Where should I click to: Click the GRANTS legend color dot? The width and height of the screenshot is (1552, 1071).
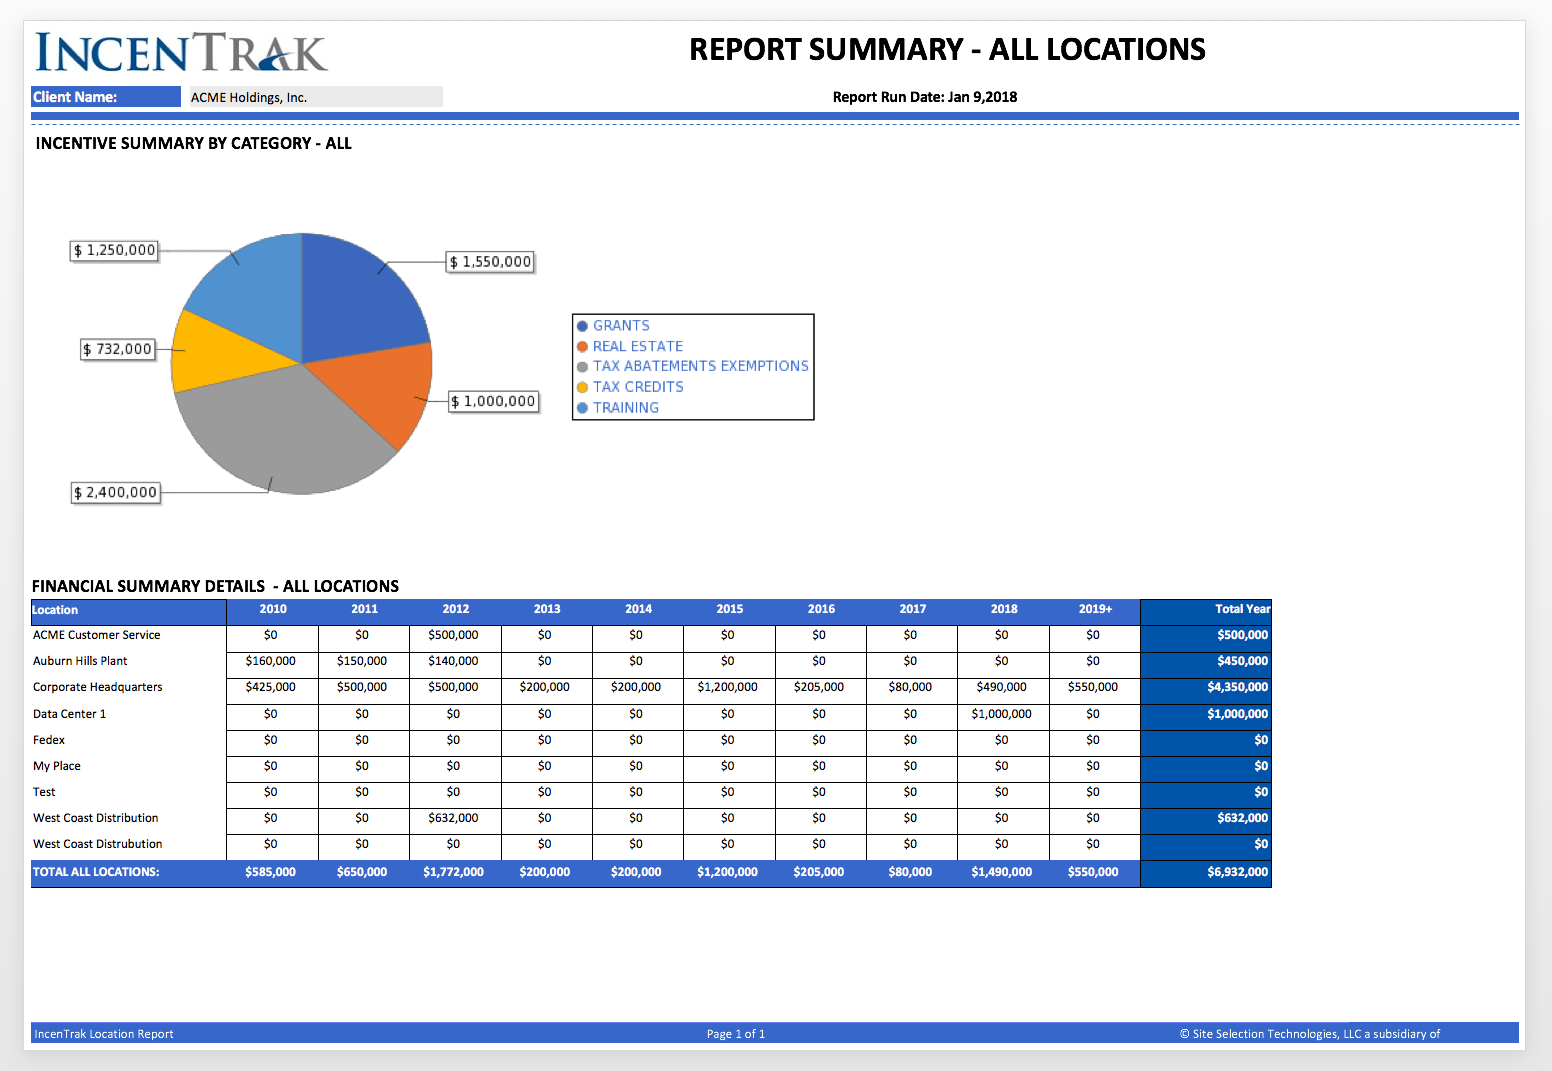pyautogui.click(x=582, y=326)
